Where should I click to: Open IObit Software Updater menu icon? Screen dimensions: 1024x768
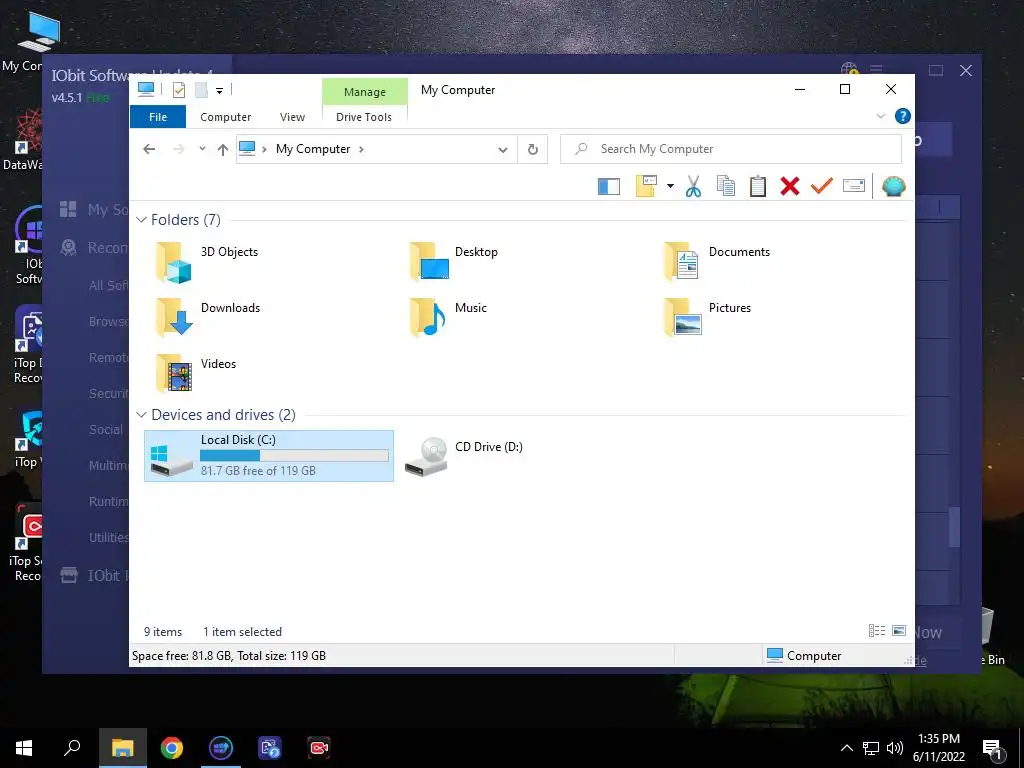[x=876, y=69]
